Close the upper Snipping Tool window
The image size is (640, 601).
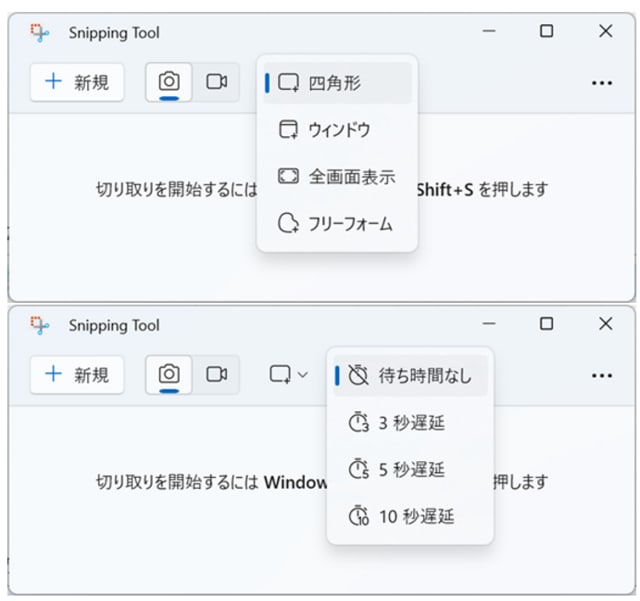click(606, 31)
